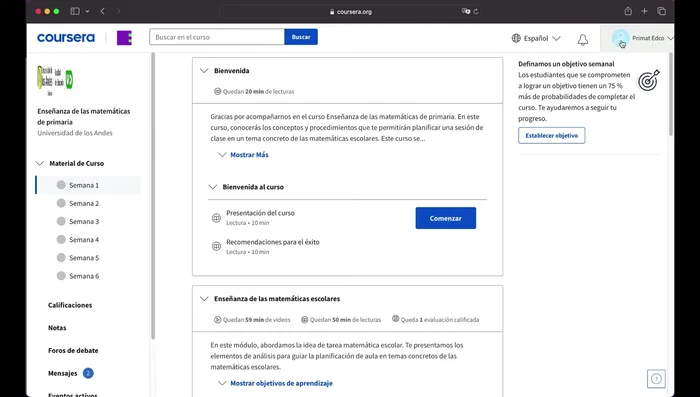
Task: Go back with Safari back arrow
Action: pos(103,11)
